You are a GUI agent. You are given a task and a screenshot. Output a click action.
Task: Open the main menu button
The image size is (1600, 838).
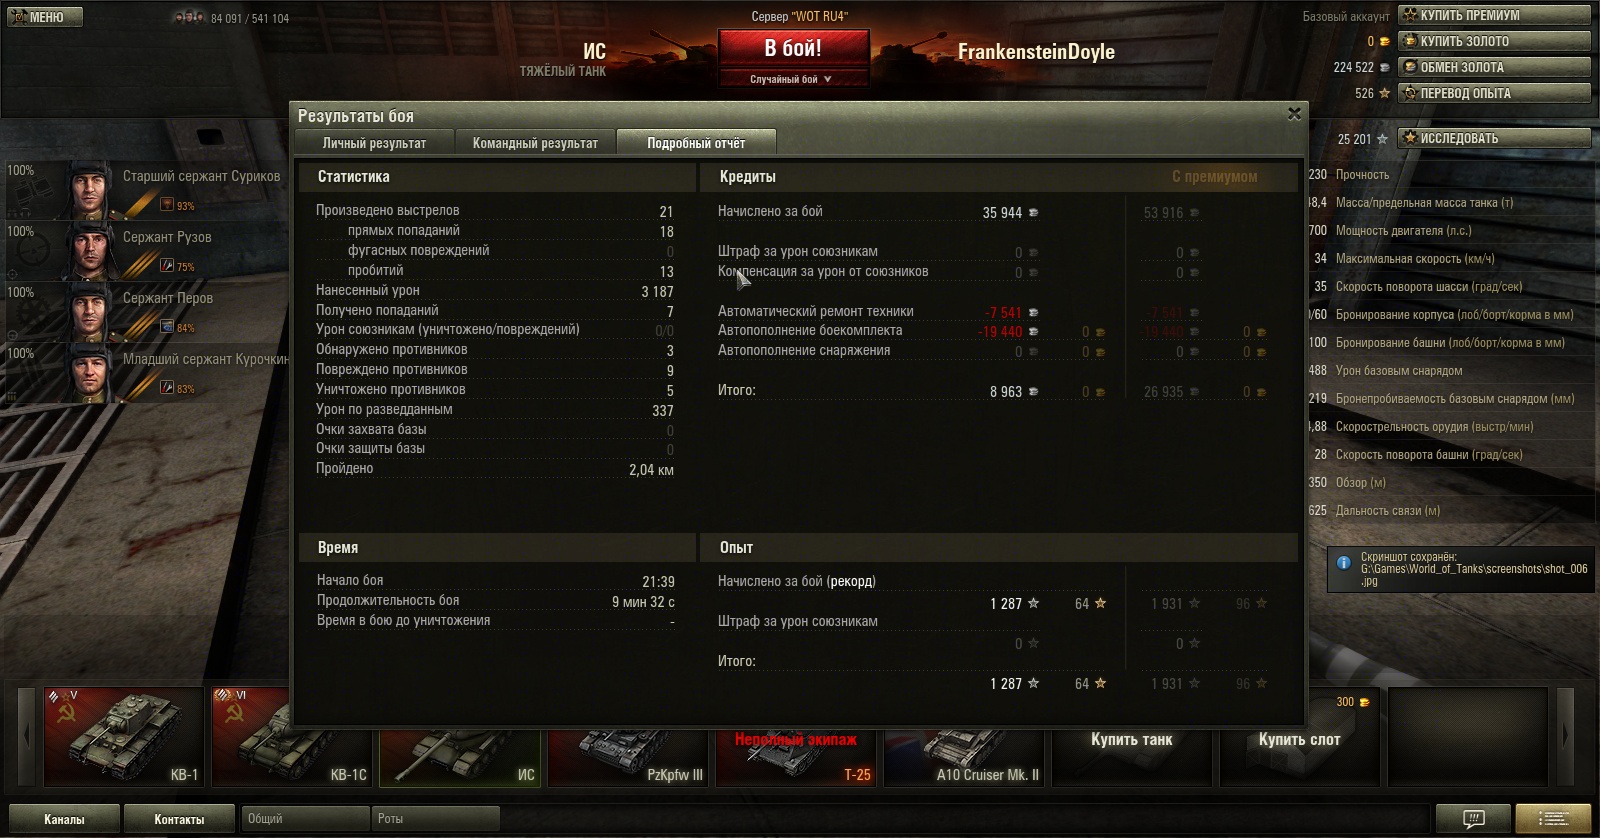45,17
